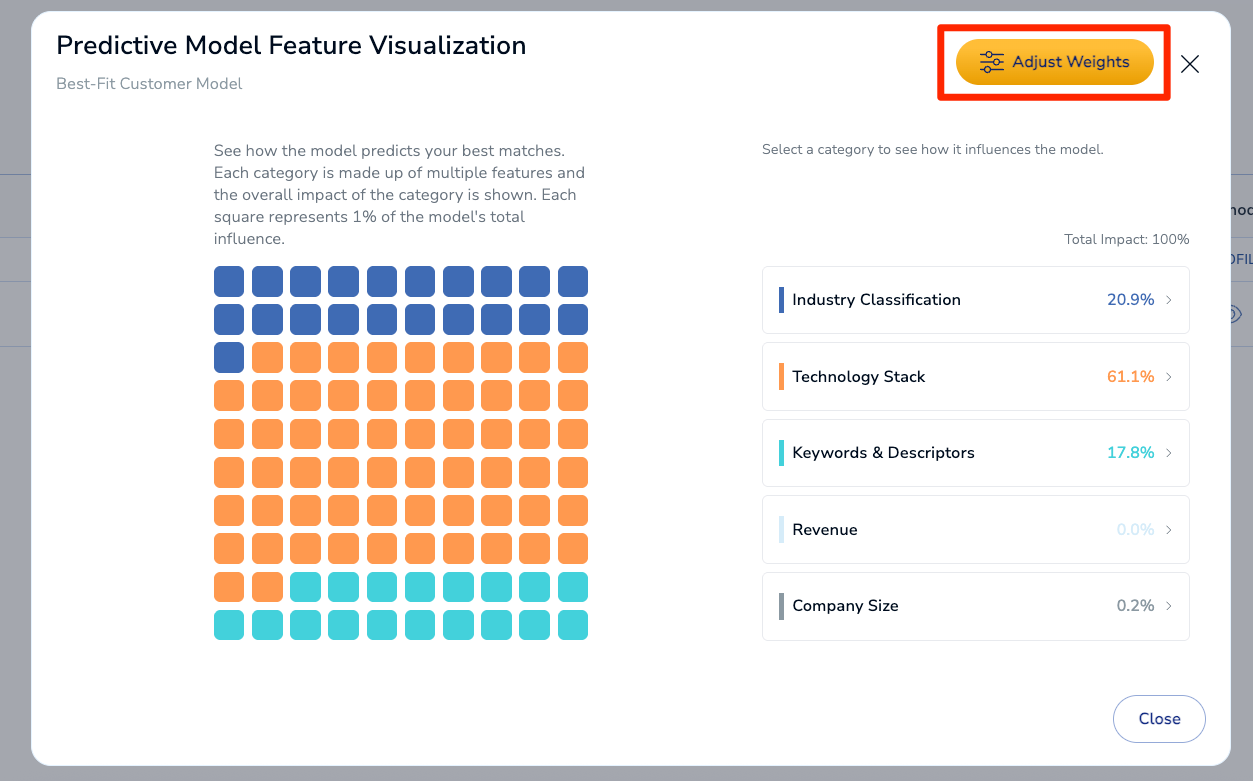Expand Keywords & Descriptors chevron
This screenshot has height=781, width=1253.
pyautogui.click(x=1169, y=453)
